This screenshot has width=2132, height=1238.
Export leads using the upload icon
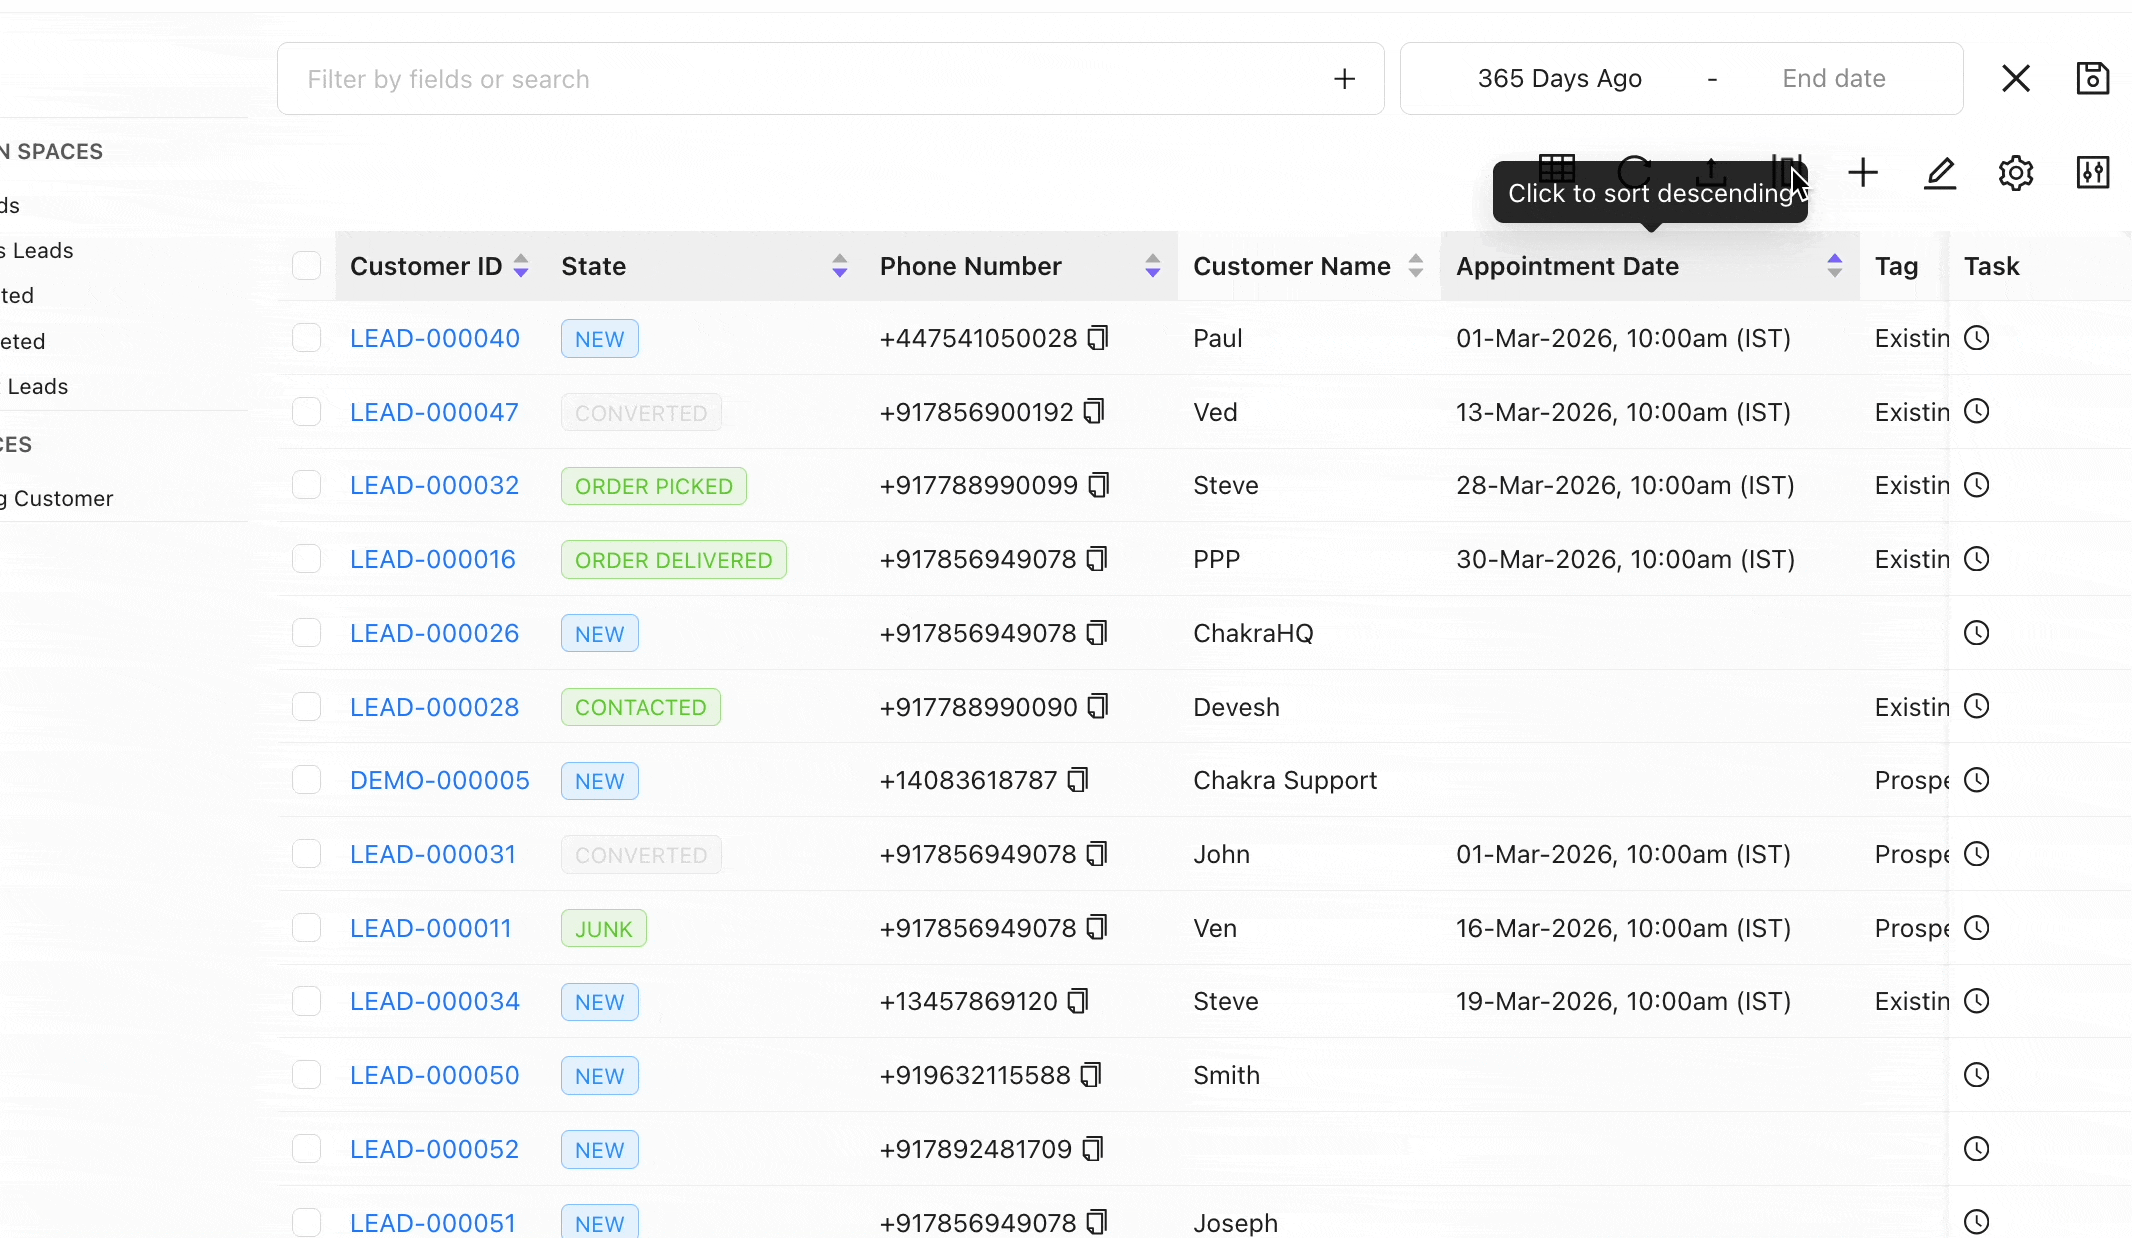(1711, 172)
